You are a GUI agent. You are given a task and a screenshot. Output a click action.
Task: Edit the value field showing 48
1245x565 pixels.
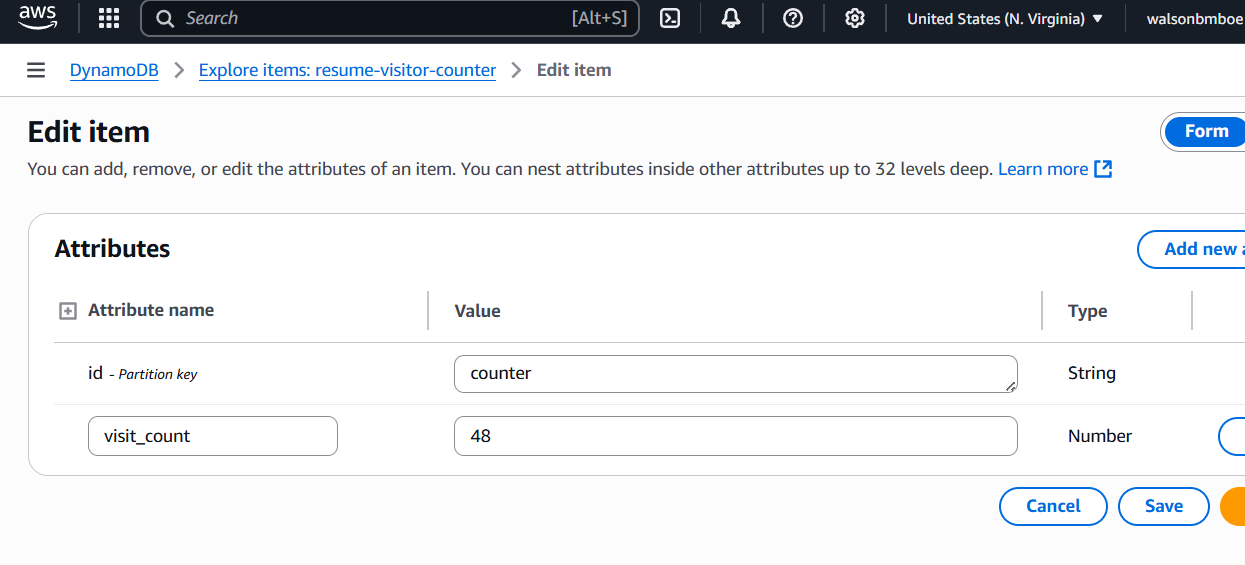click(x=736, y=436)
